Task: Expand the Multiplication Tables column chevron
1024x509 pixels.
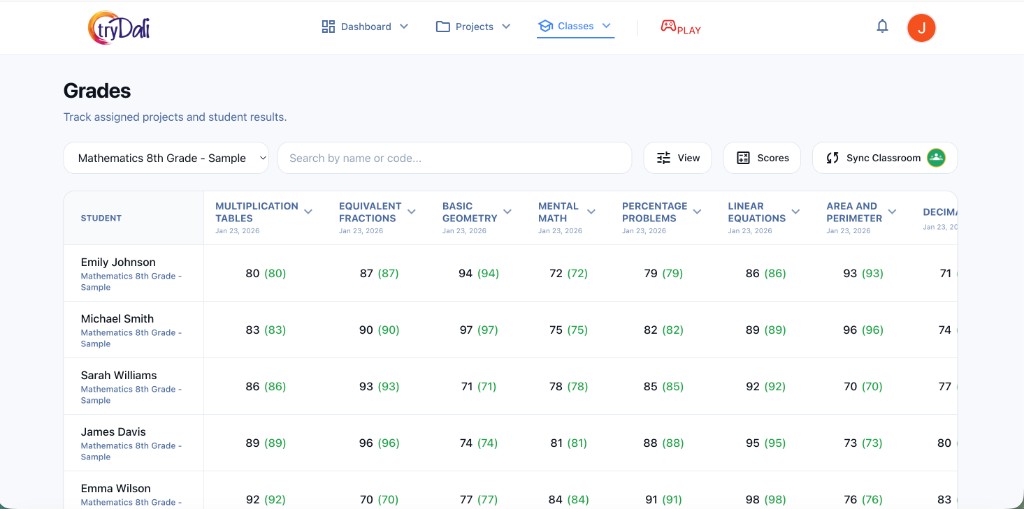Action: [x=308, y=212]
